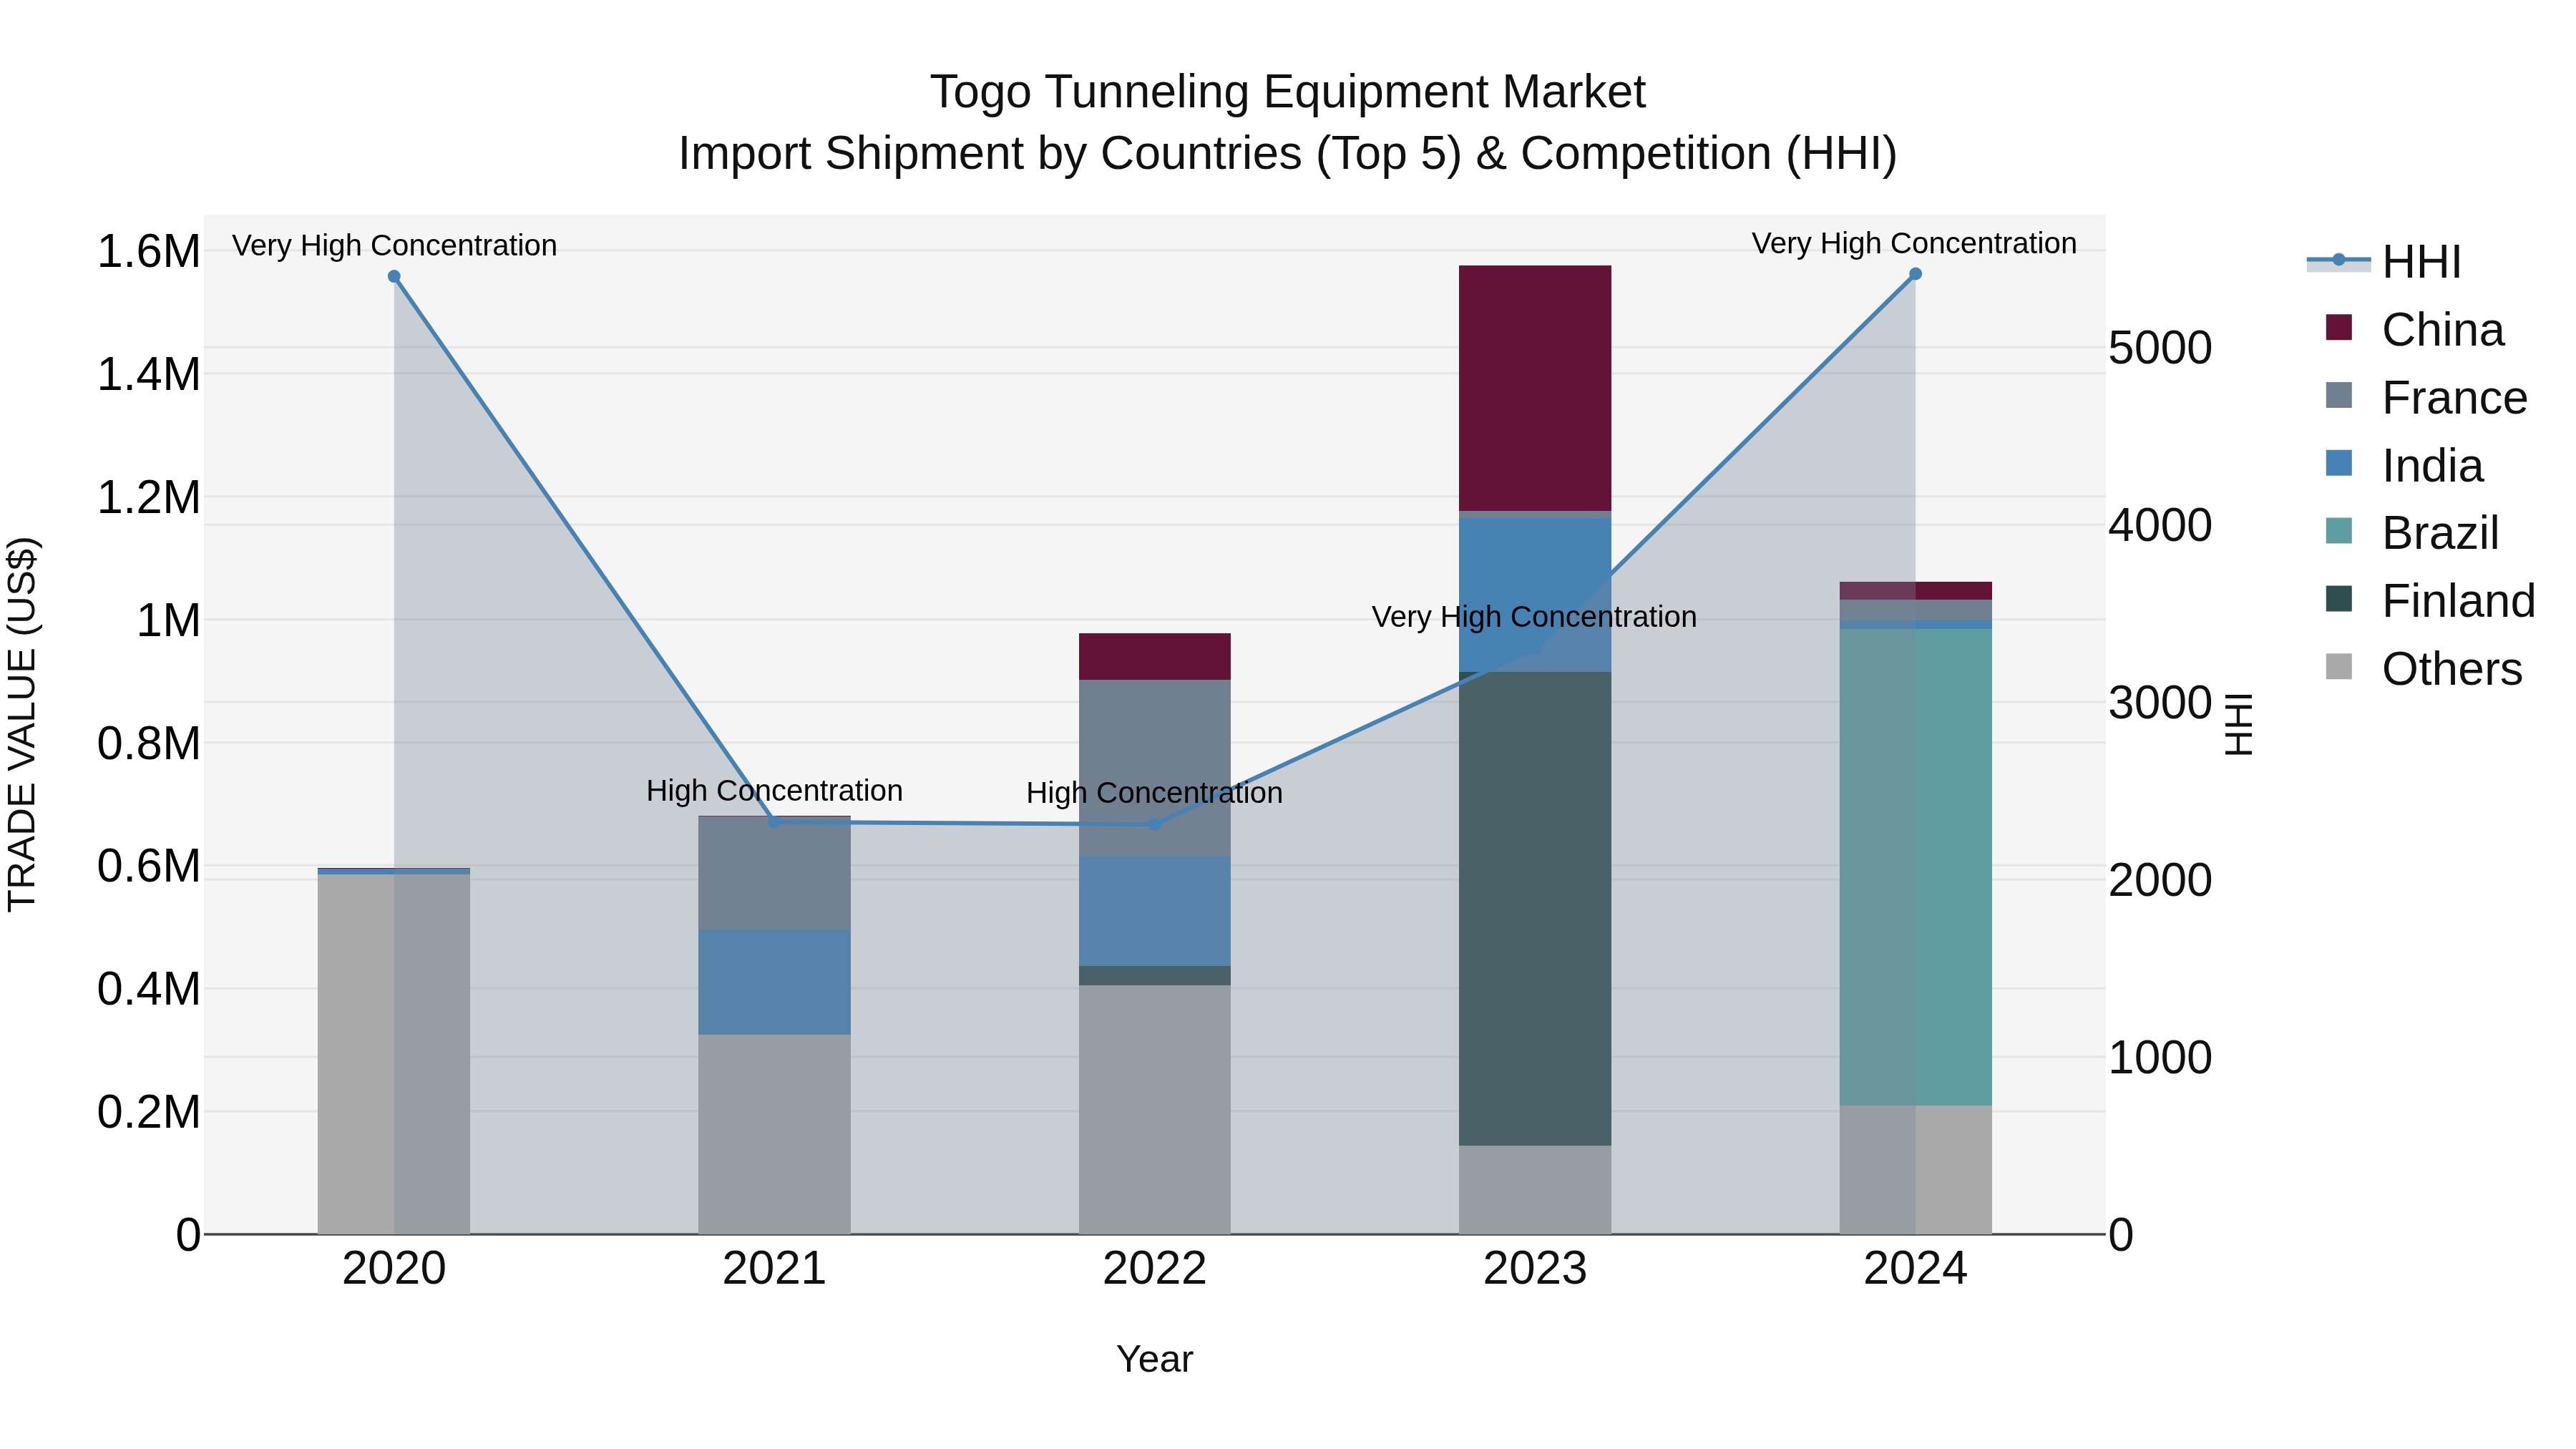The image size is (2576, 1449).
Task: Select the Others segment of the 2020 bar
Action: pyautogui.click(x=394, y=1054)
